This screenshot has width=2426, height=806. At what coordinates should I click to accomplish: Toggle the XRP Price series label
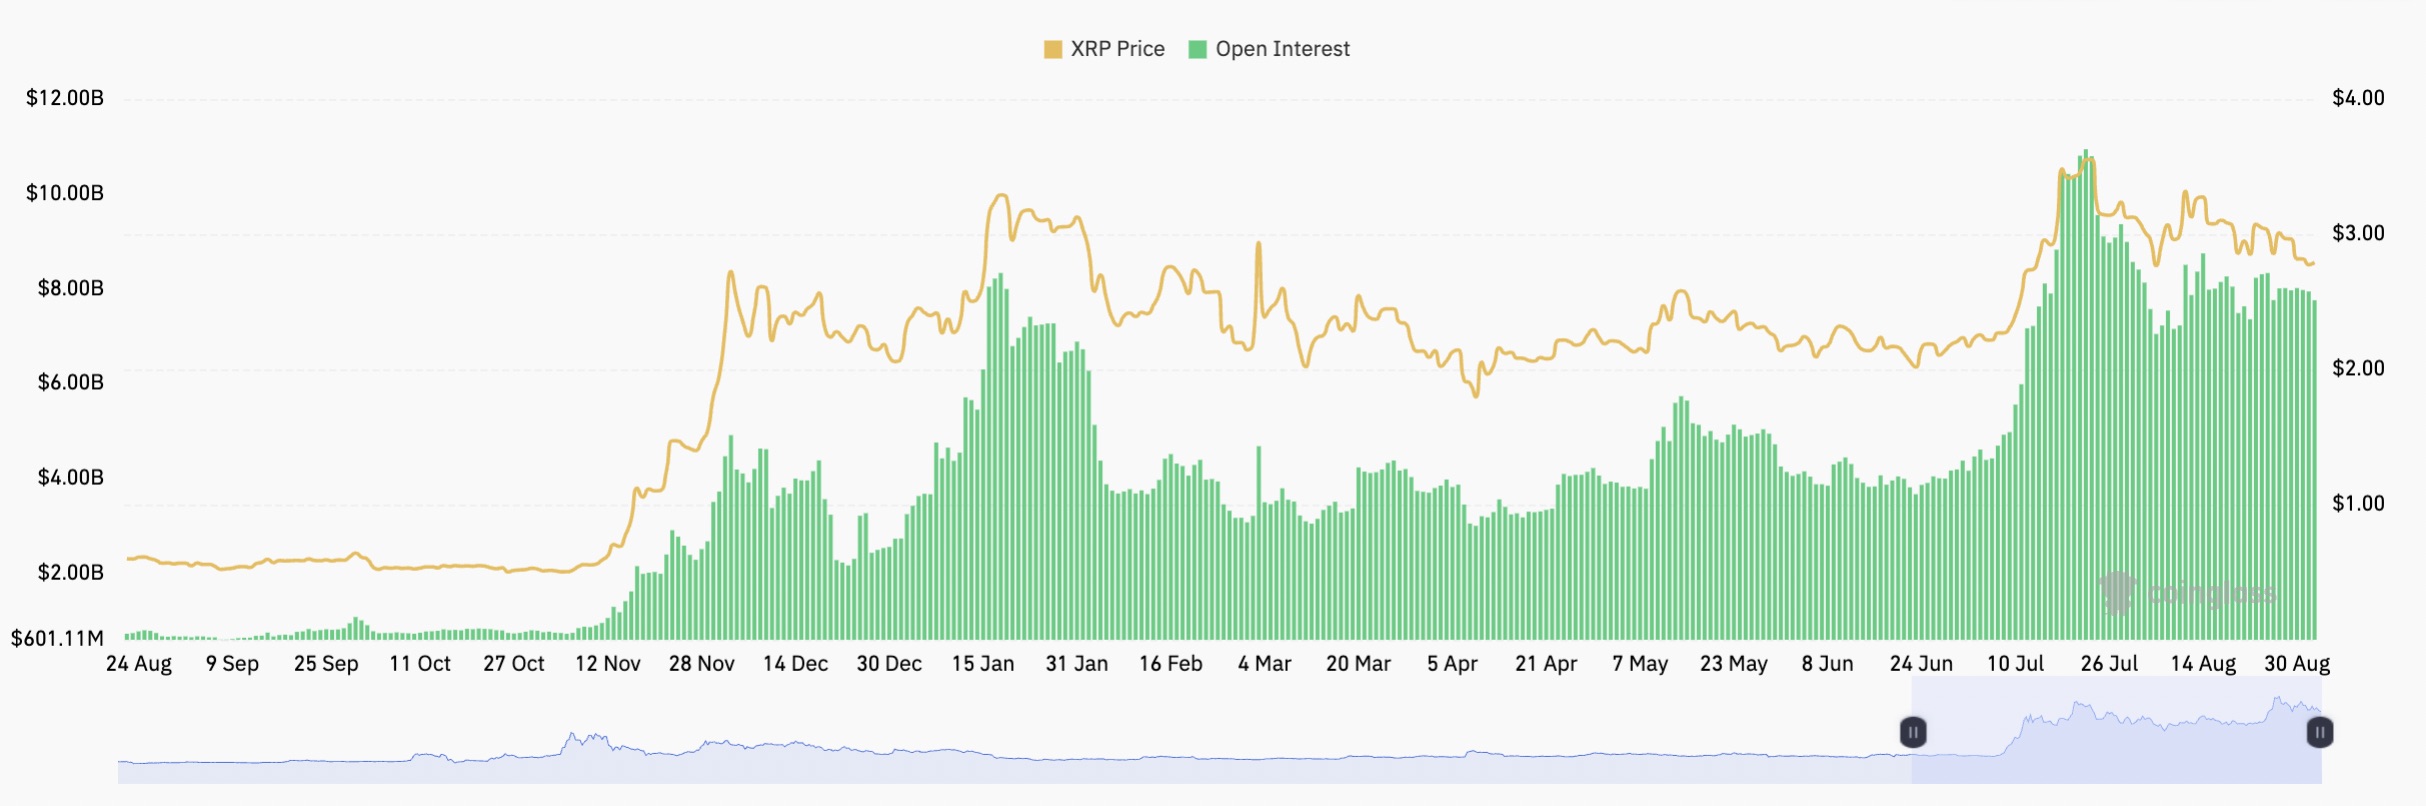point(1117,49)
